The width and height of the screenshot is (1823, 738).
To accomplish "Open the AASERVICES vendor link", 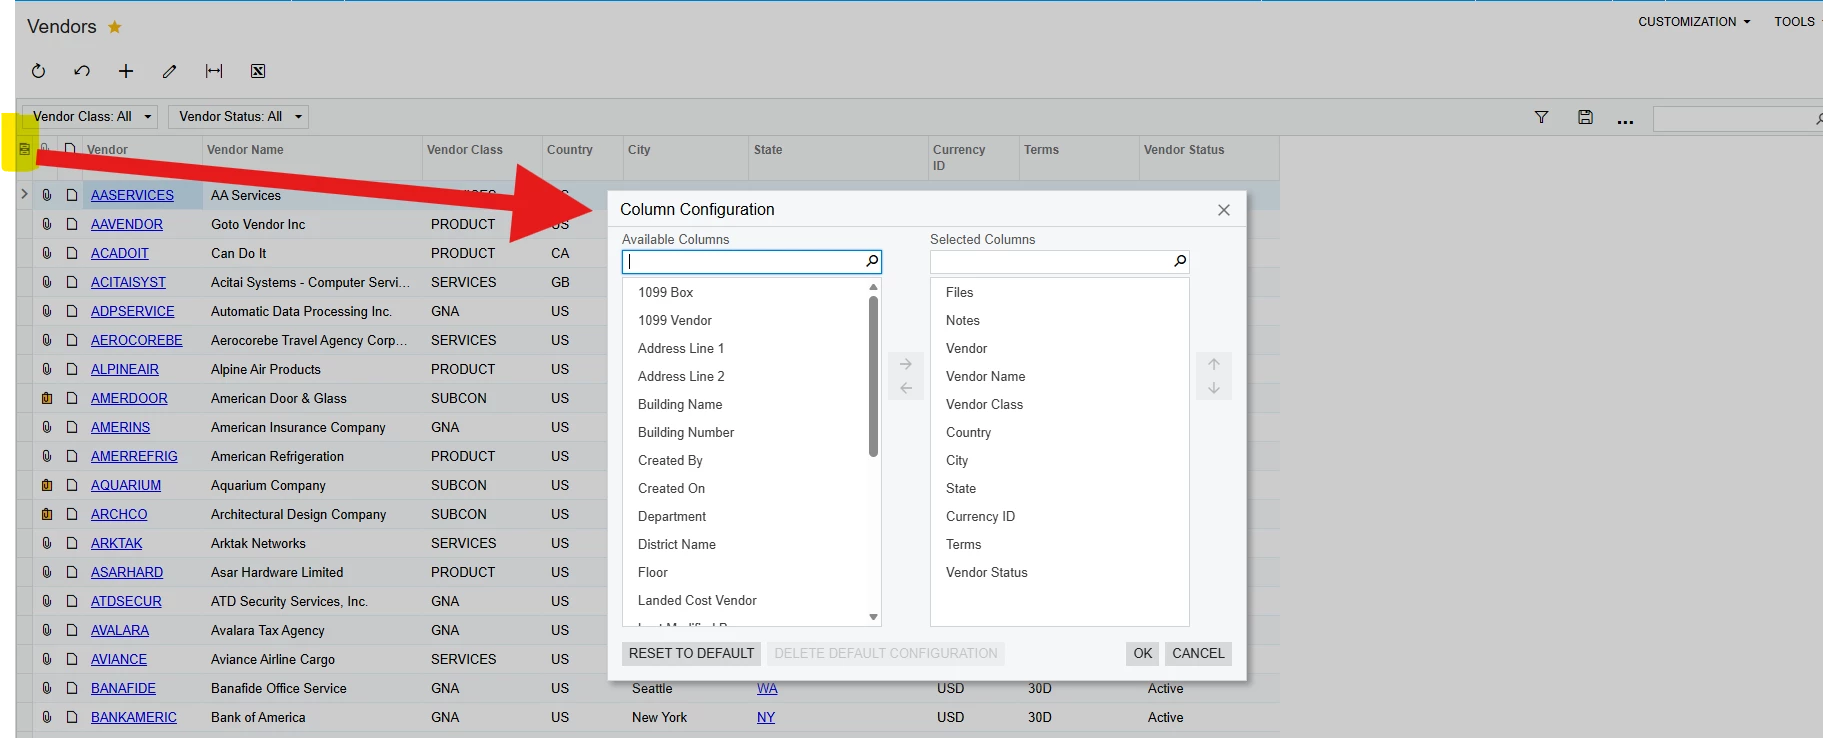I will pyautogui.click(x=132, y=195).
